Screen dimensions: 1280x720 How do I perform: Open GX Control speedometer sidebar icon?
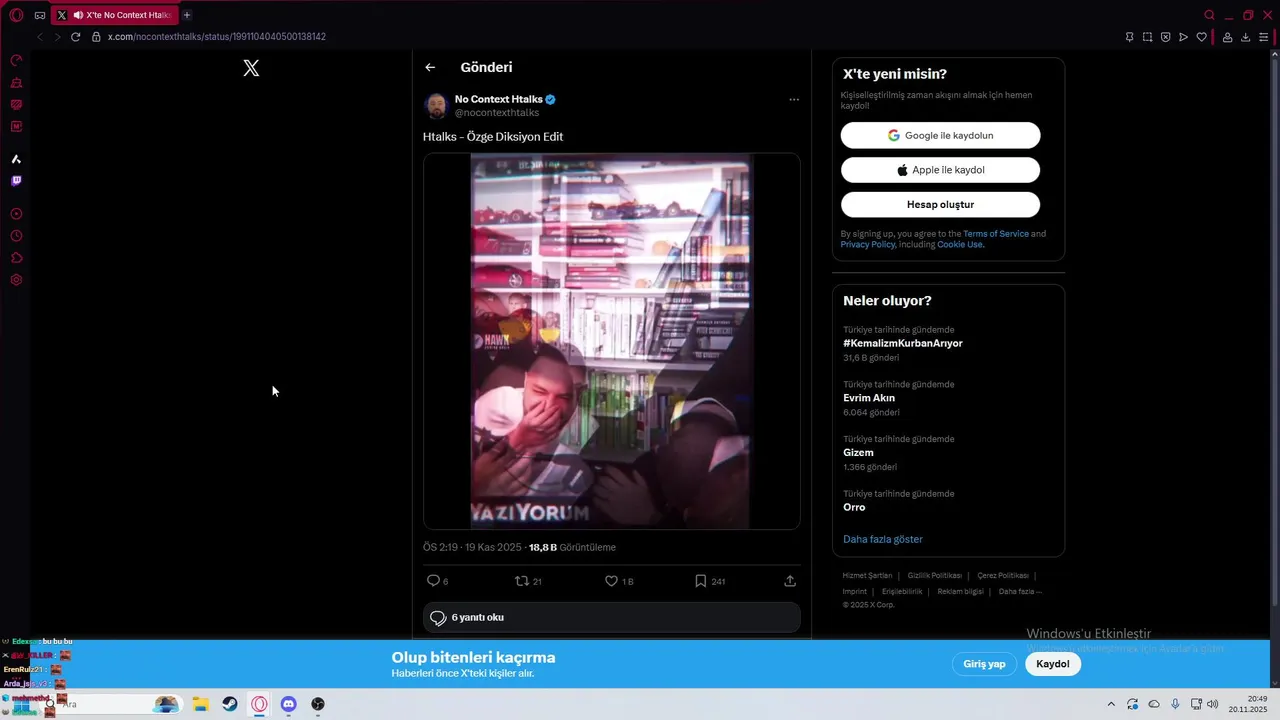pos(16,61)
